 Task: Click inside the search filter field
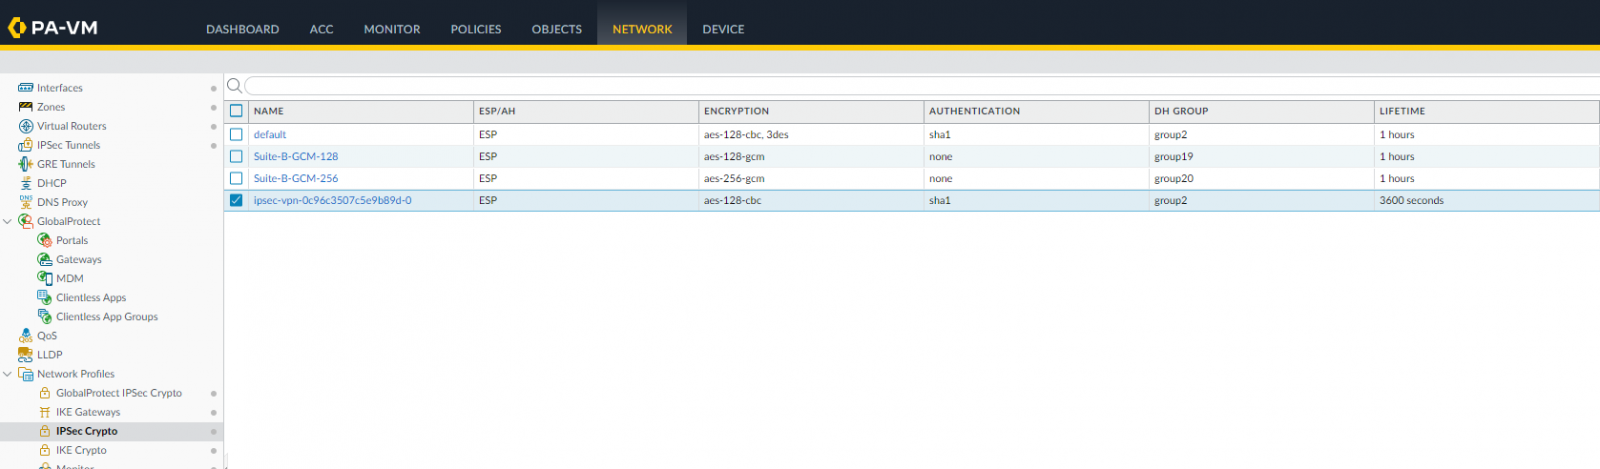(900, 86)
